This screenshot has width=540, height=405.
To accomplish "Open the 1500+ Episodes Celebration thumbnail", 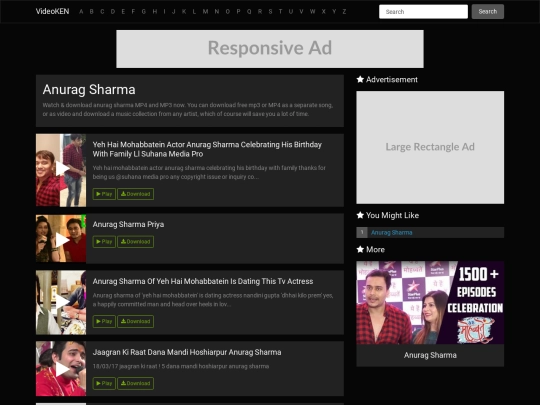I will tap(430, 303).
